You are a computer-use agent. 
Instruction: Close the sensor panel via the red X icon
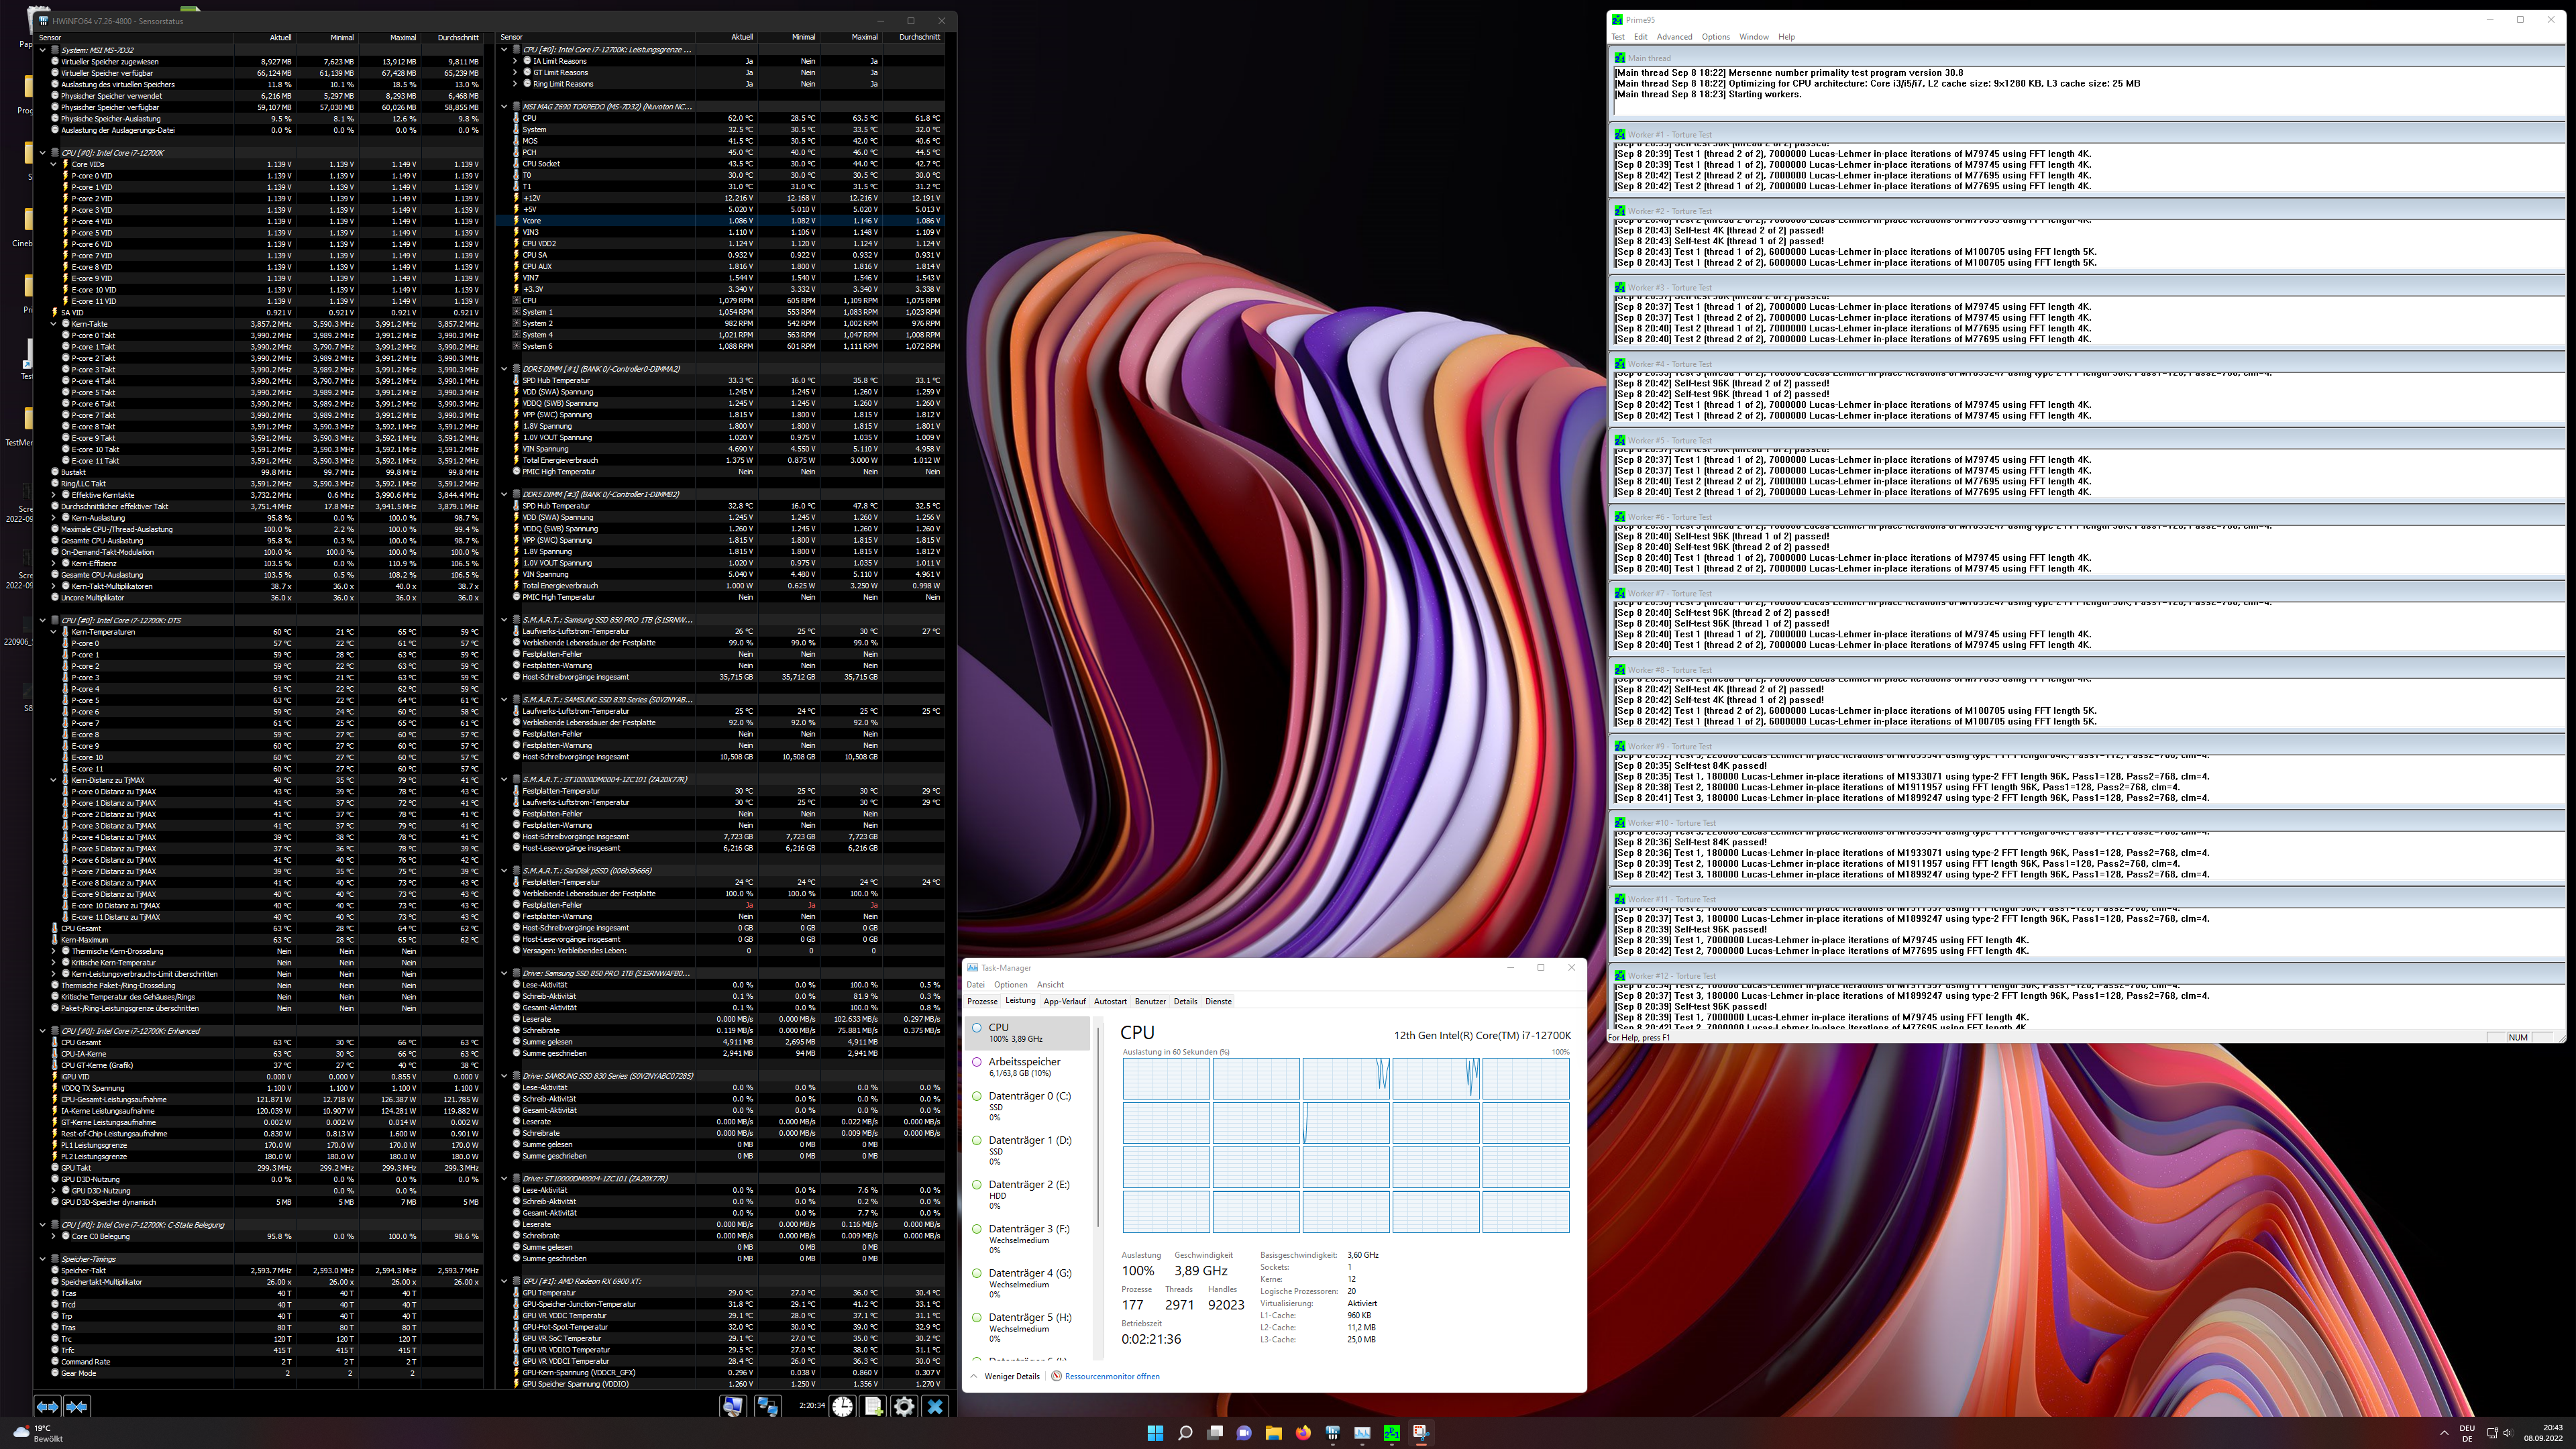click(x=936, y=1406)
